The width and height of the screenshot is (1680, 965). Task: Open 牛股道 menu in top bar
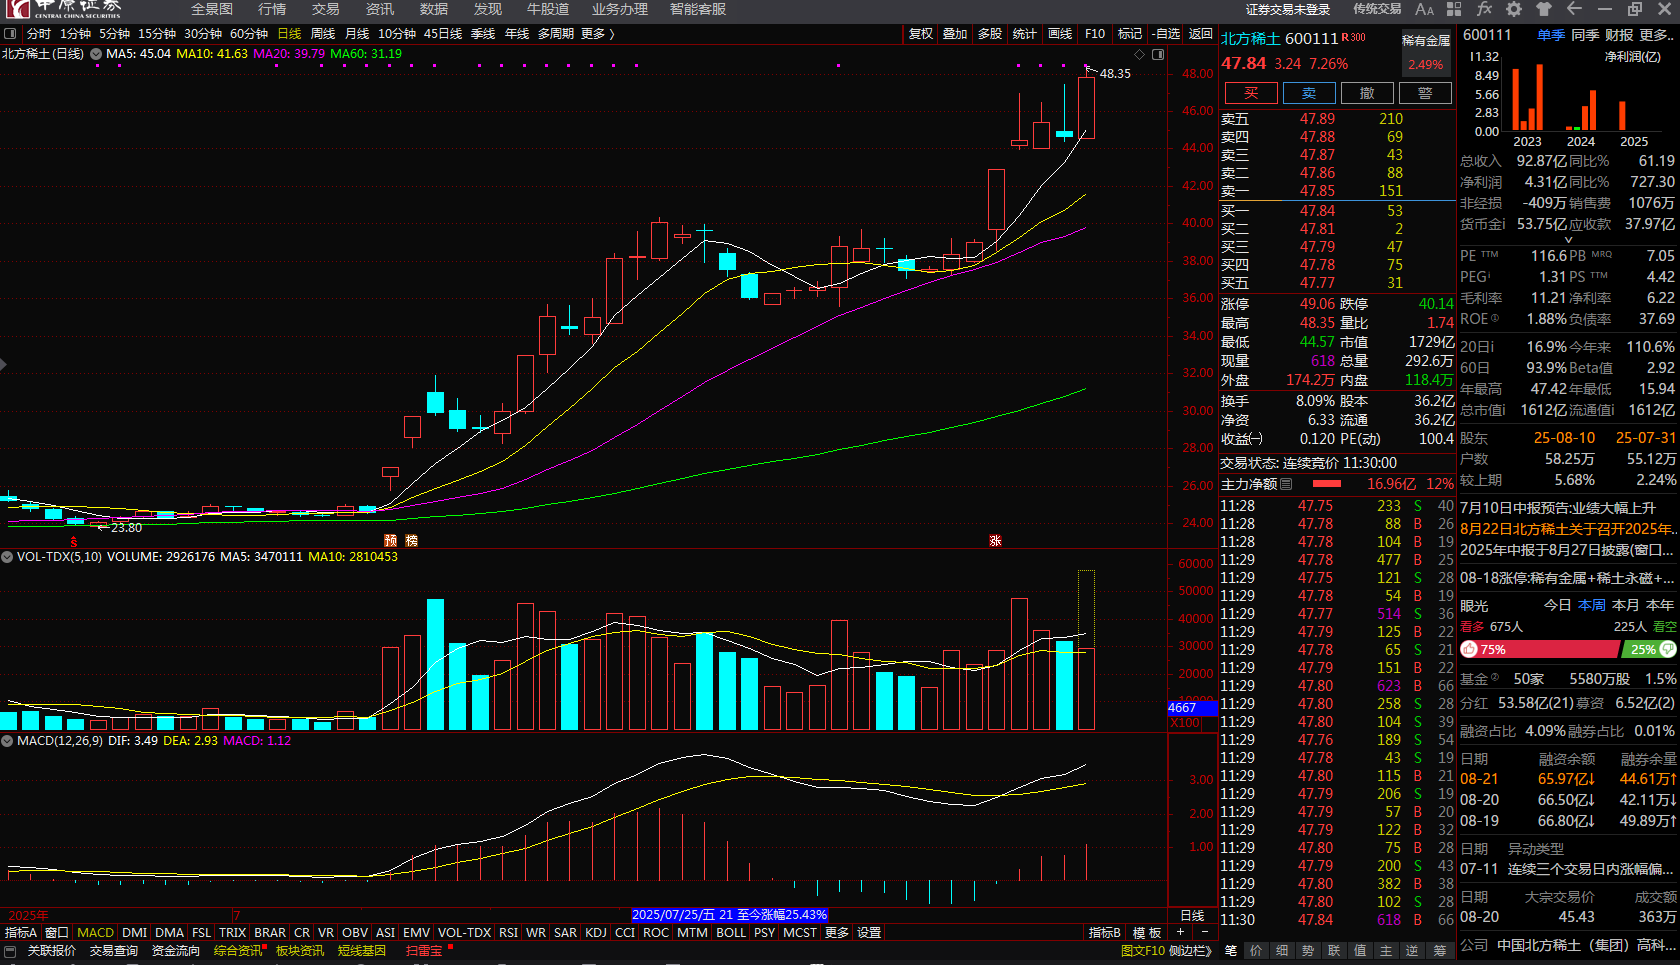548,9
